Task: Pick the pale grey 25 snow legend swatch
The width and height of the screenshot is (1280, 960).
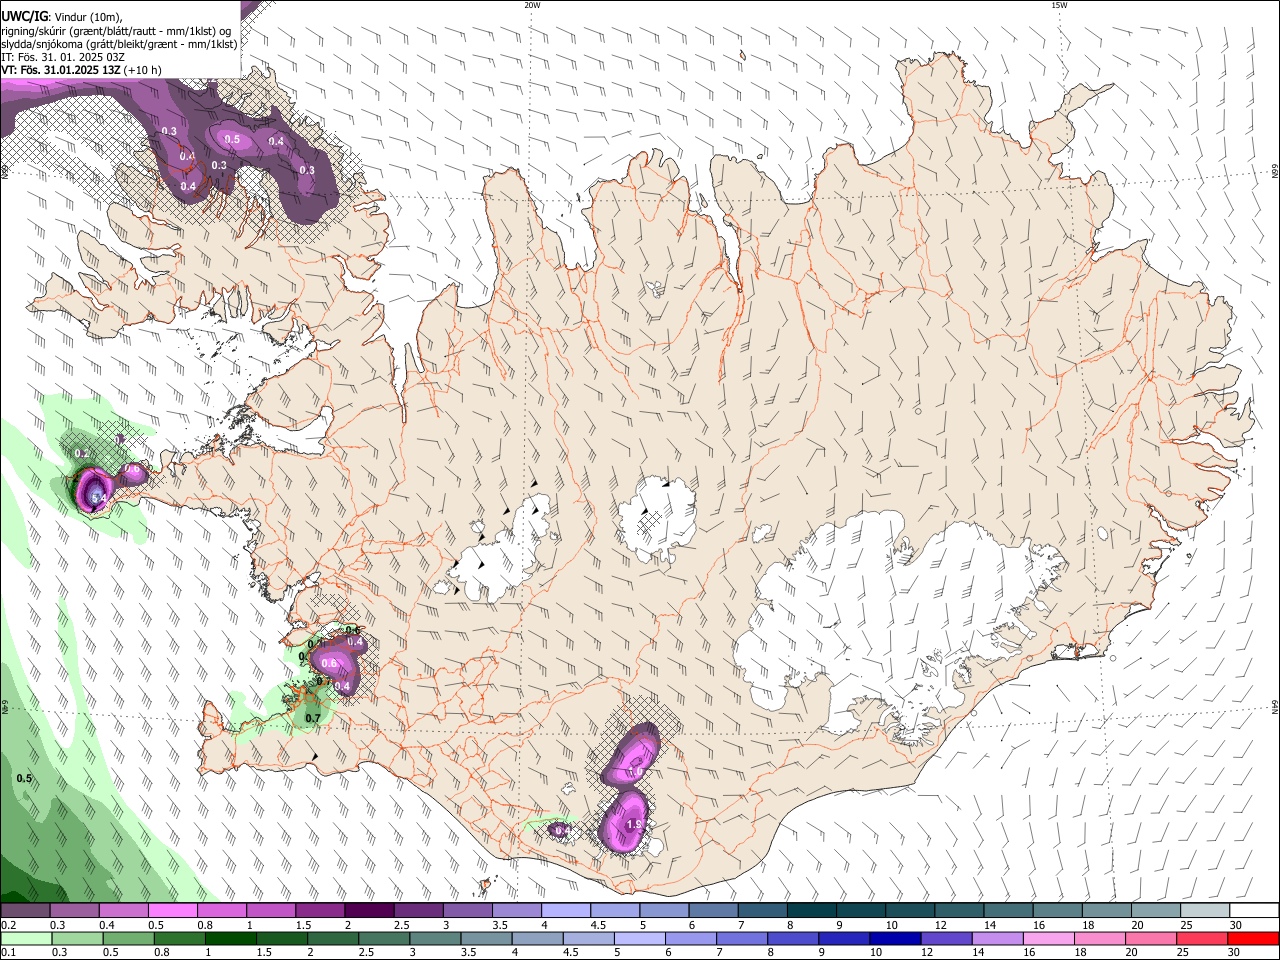Action: [1204, 910]
